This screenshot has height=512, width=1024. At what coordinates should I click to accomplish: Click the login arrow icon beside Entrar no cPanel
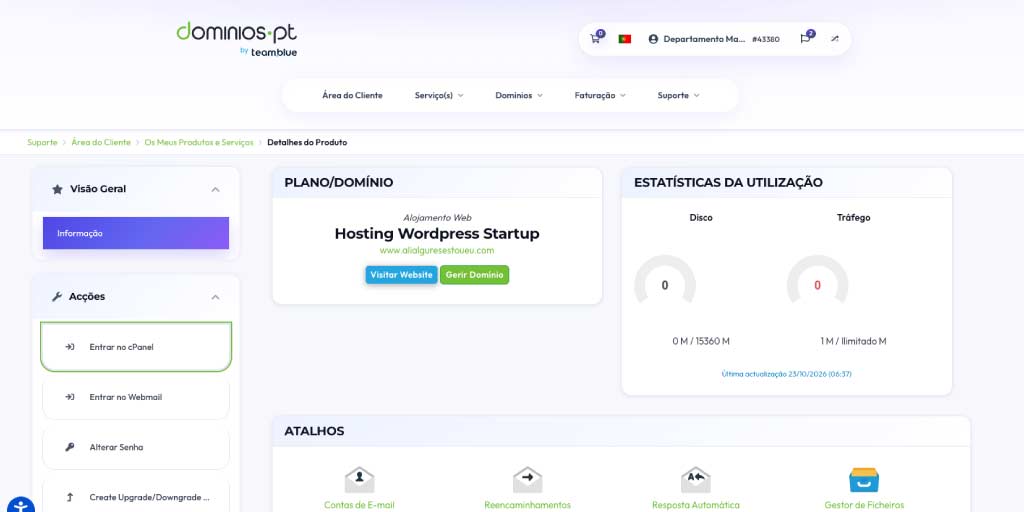[x=70, y=347]
